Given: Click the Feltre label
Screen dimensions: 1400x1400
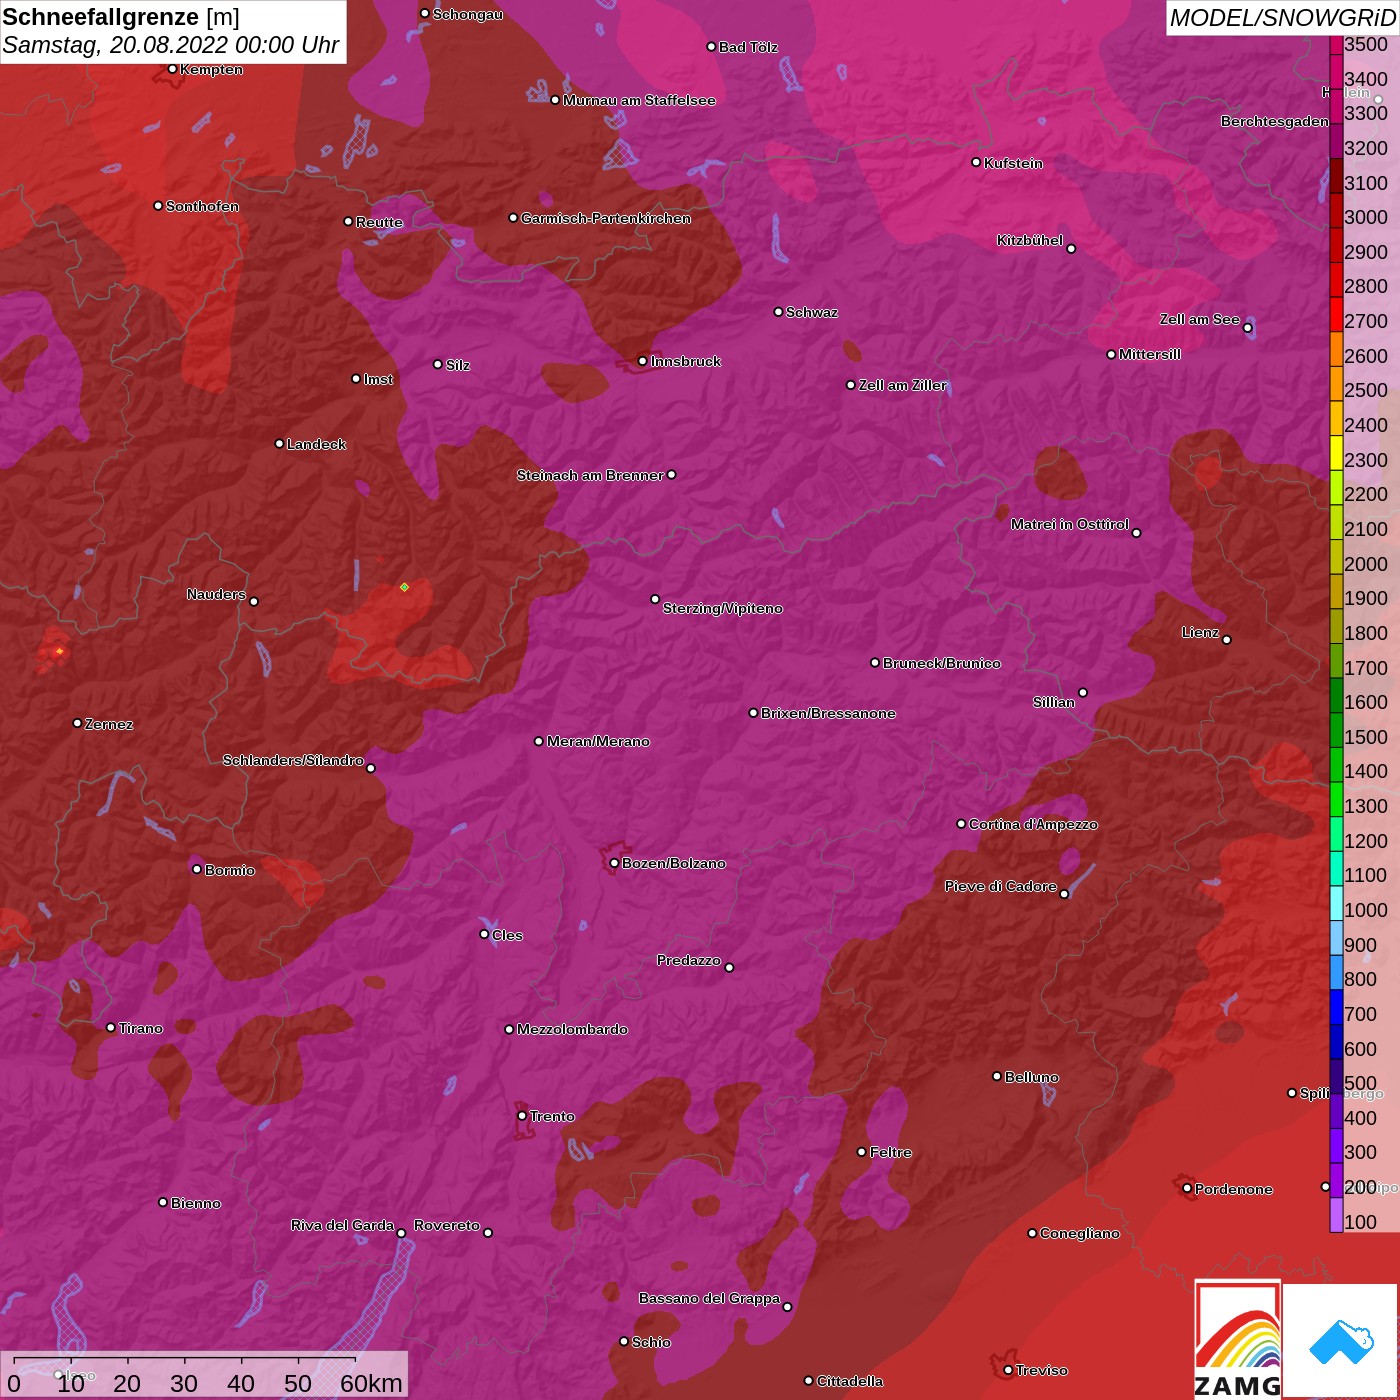Looking at the screenshot, I should [891, 1152].
